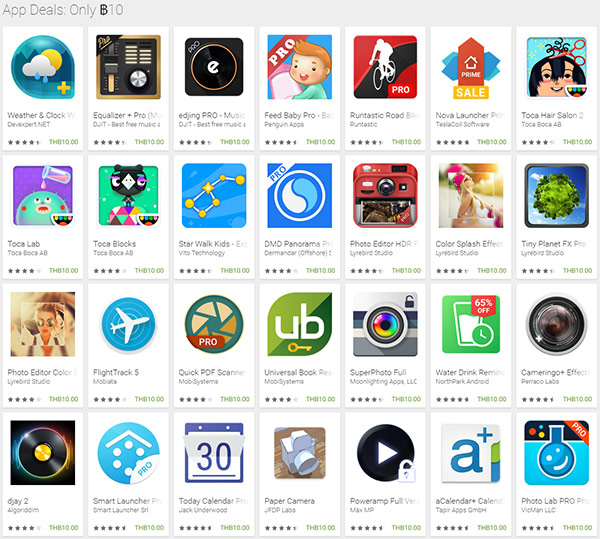This screenshot has width=600, height=539.
Task: Click the THB10.00 price for Feed Baby Pro
Action: click(x=320, y=142)
